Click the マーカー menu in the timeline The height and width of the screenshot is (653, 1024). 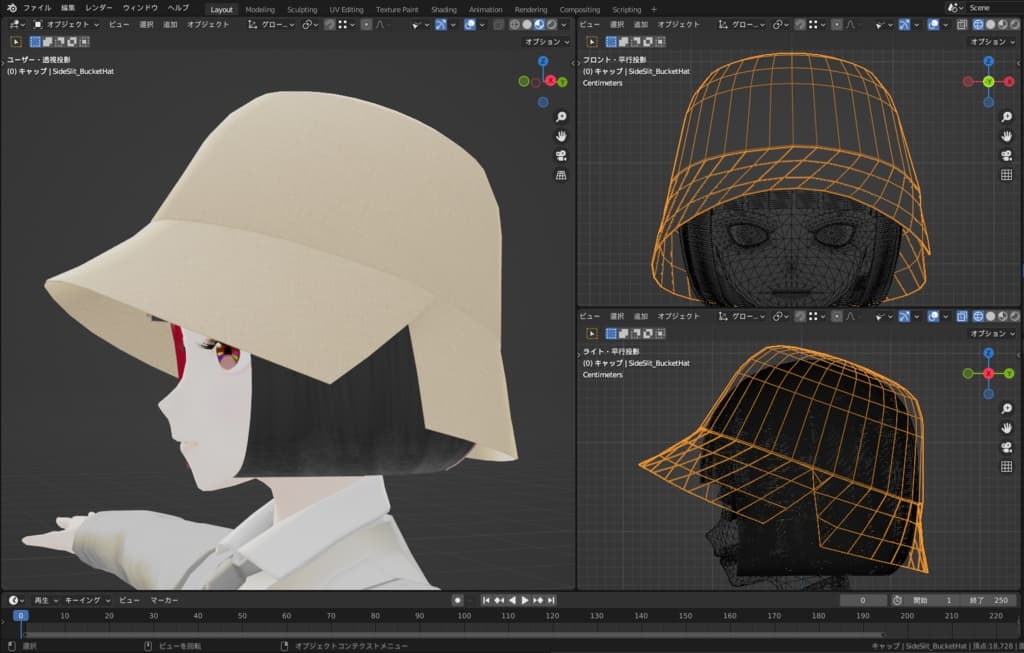tap(164, 600)
